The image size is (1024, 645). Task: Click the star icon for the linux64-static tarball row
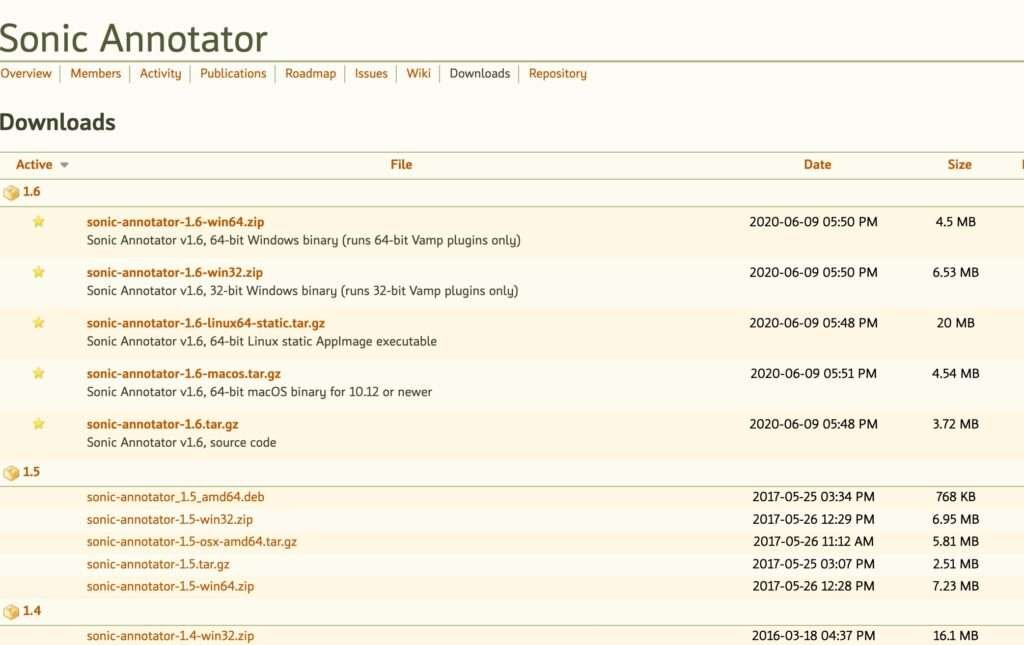coord(39,322)
